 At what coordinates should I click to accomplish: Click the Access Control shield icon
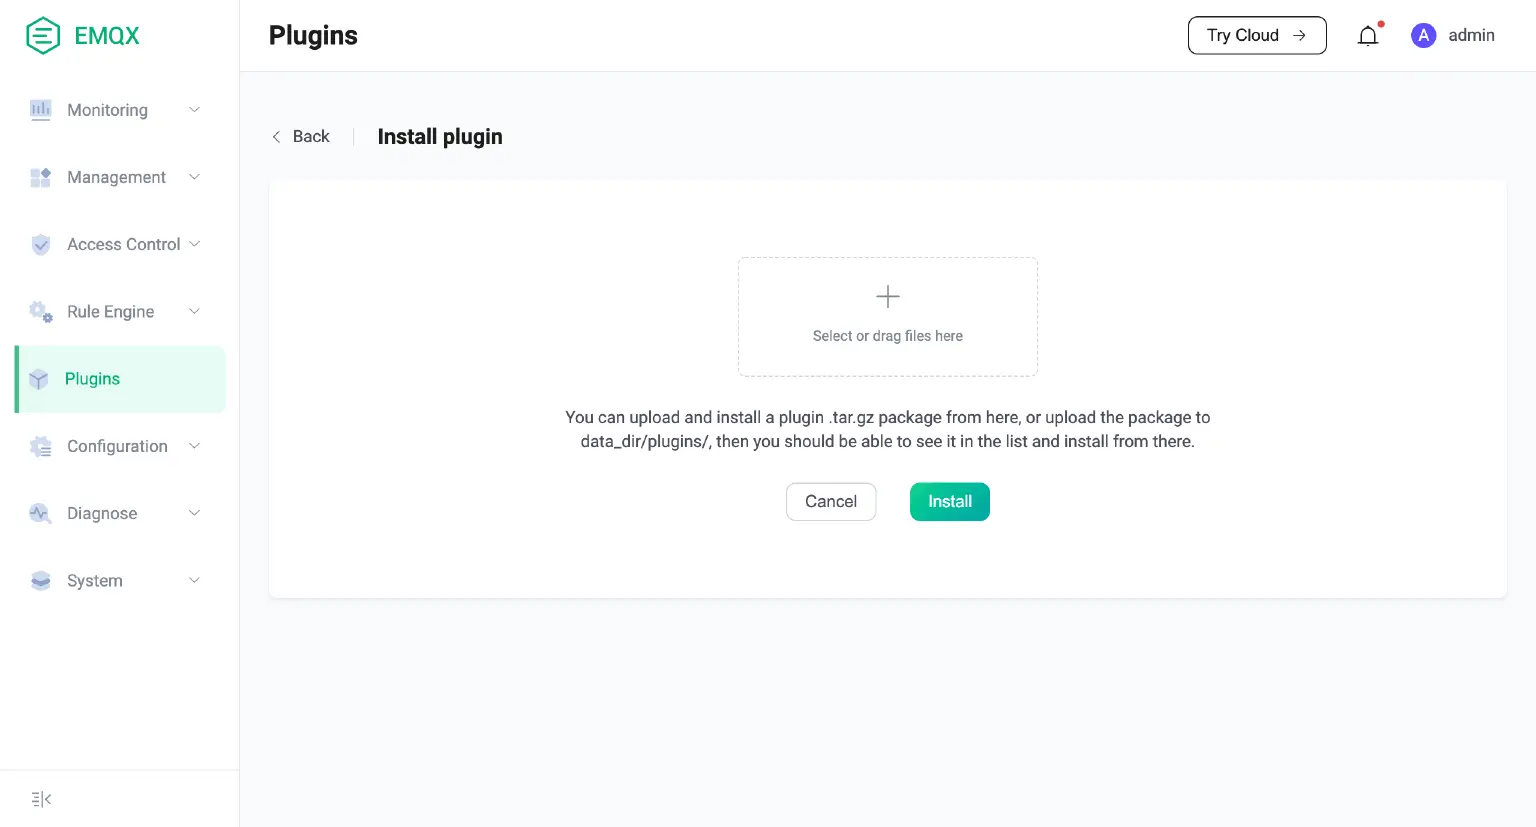coord(40,245)
